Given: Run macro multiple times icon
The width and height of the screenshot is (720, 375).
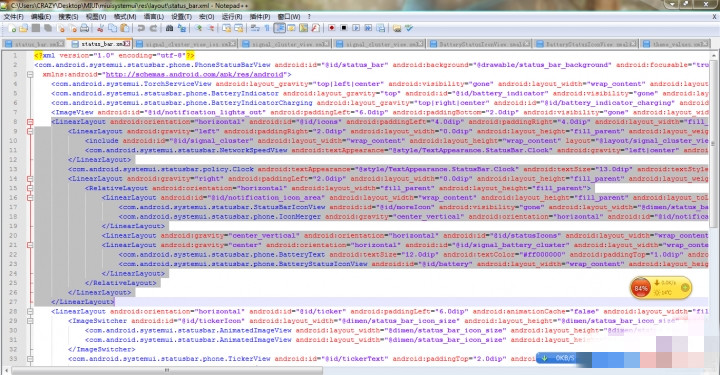Looking at the screenshot, I should 368,28.
